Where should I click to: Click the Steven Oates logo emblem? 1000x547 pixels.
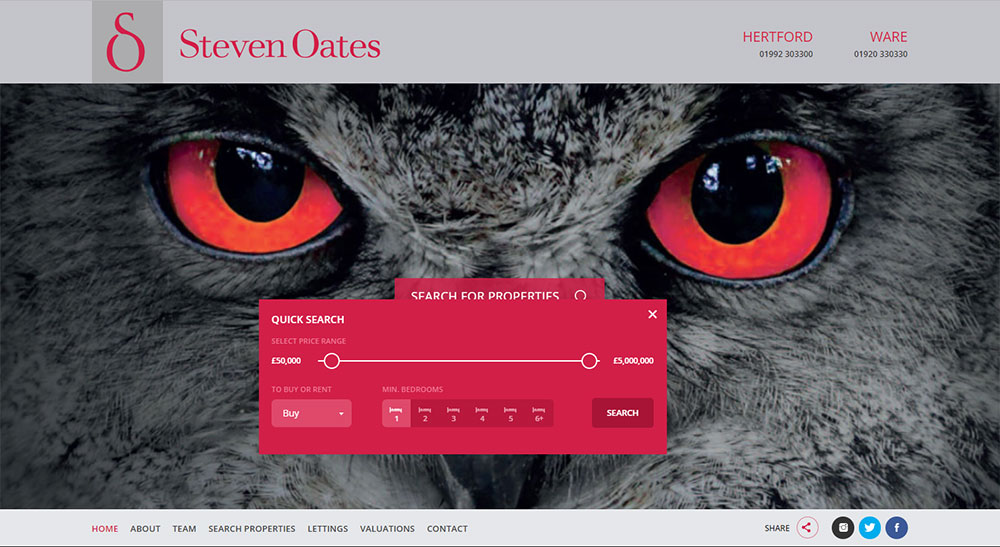(x=127, y=42)
